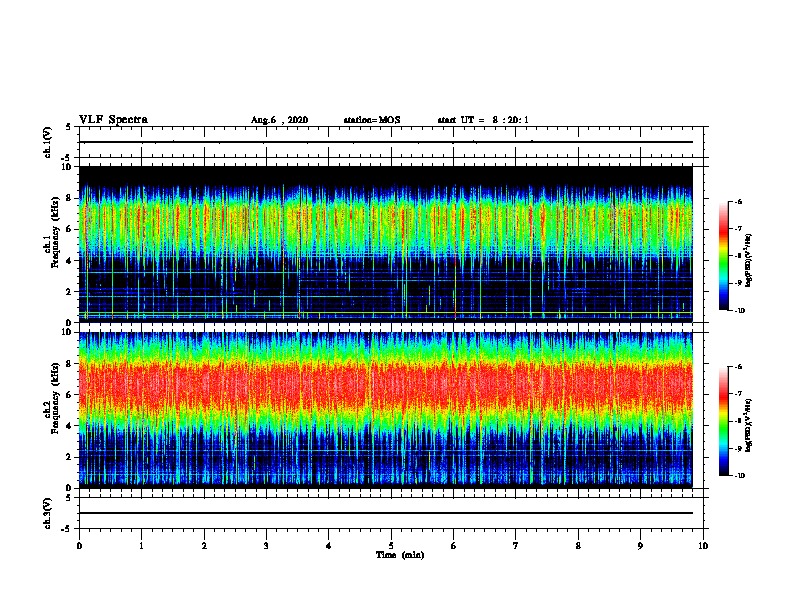Click the "1" tick on the time axis
This screenshot has height=612, width=792.
coord(141,546)
